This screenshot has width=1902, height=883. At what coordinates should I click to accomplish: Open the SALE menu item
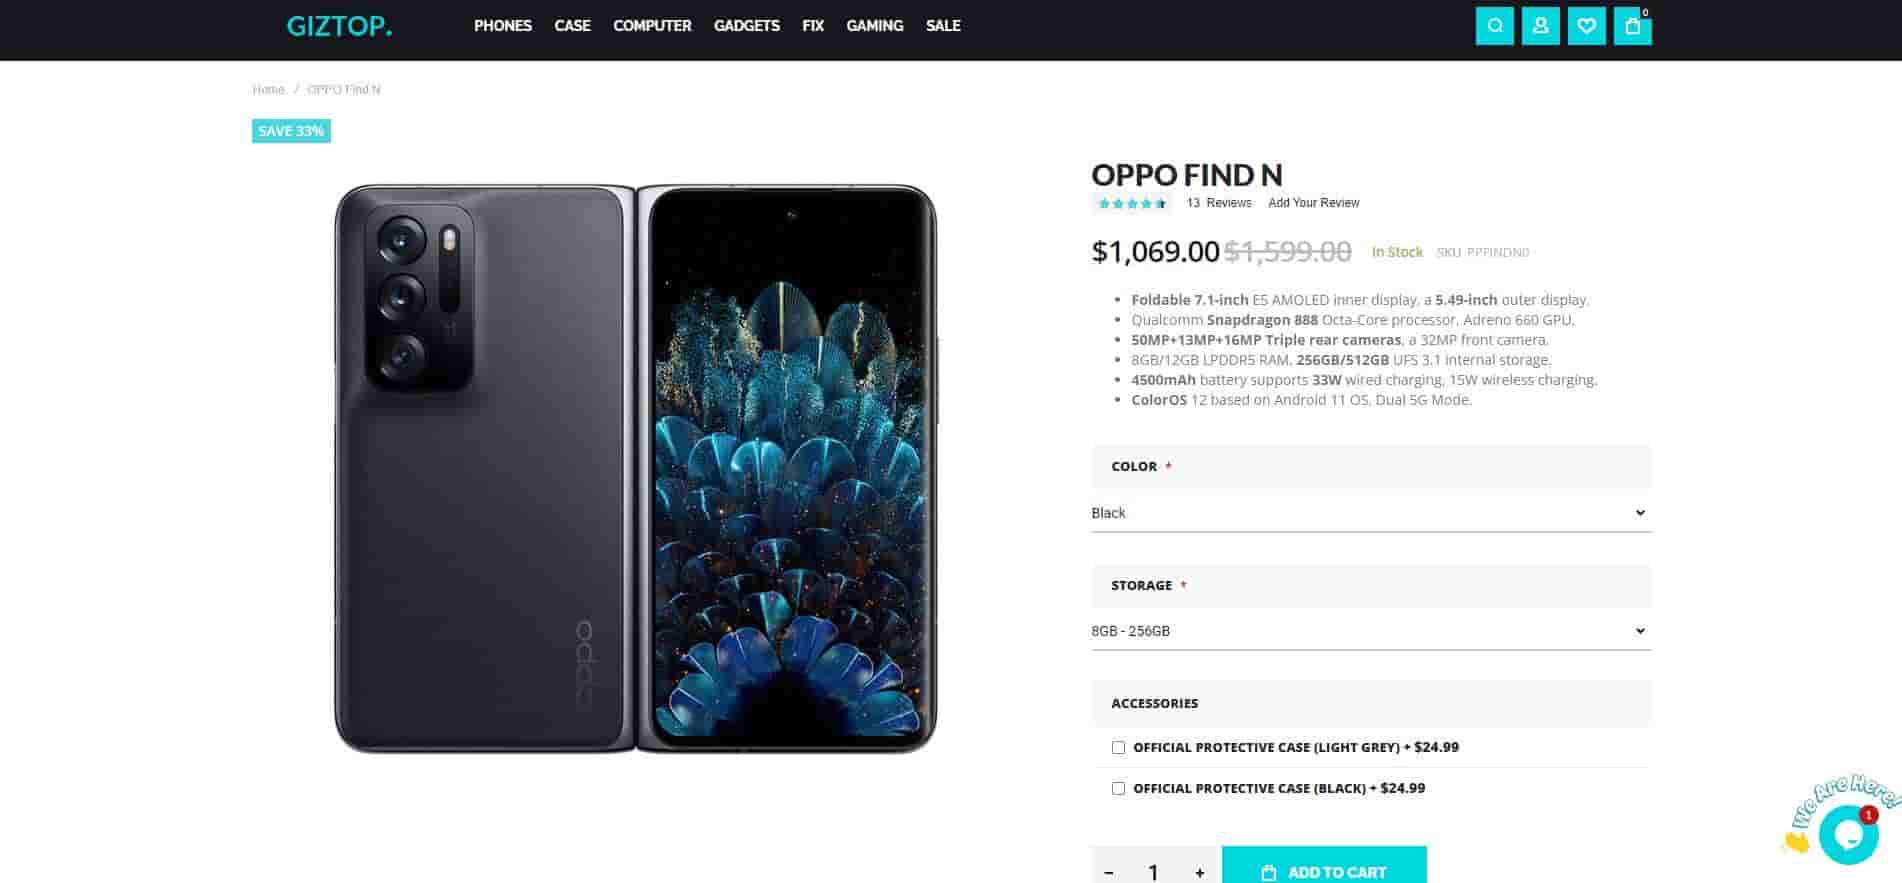click(x=943, y=26)
